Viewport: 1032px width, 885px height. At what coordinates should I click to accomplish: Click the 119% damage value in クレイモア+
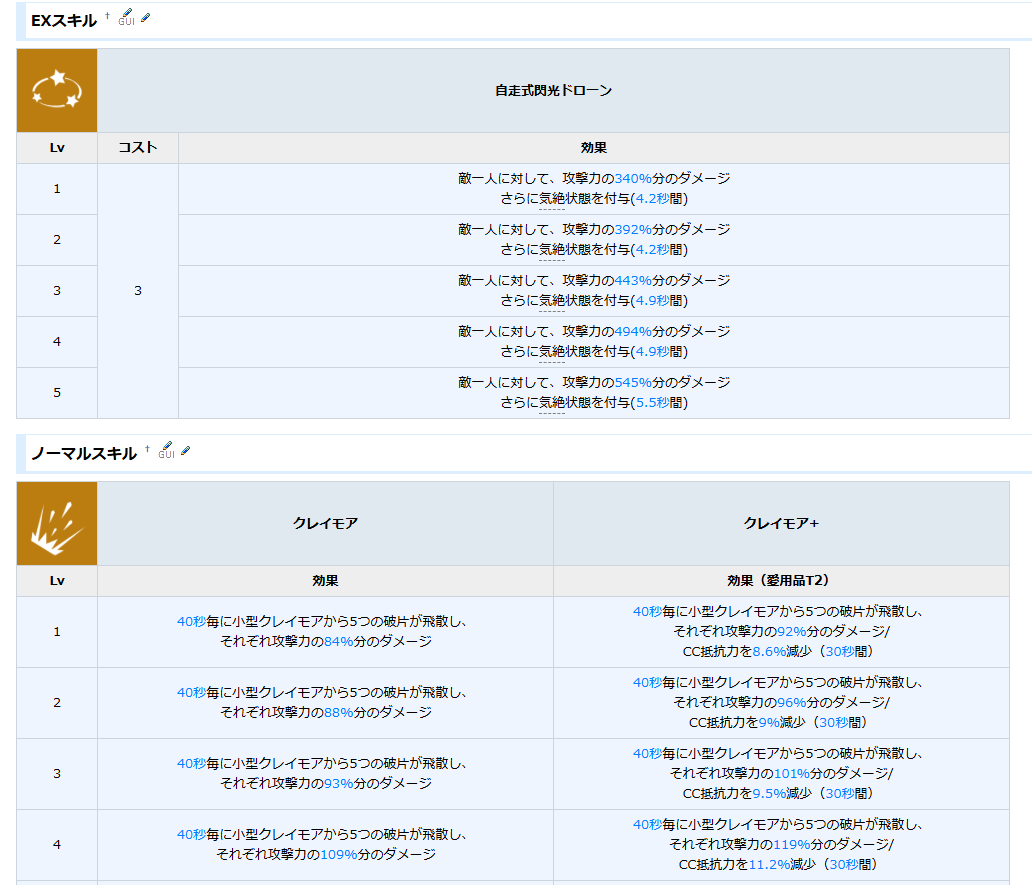tap(792, 845)
